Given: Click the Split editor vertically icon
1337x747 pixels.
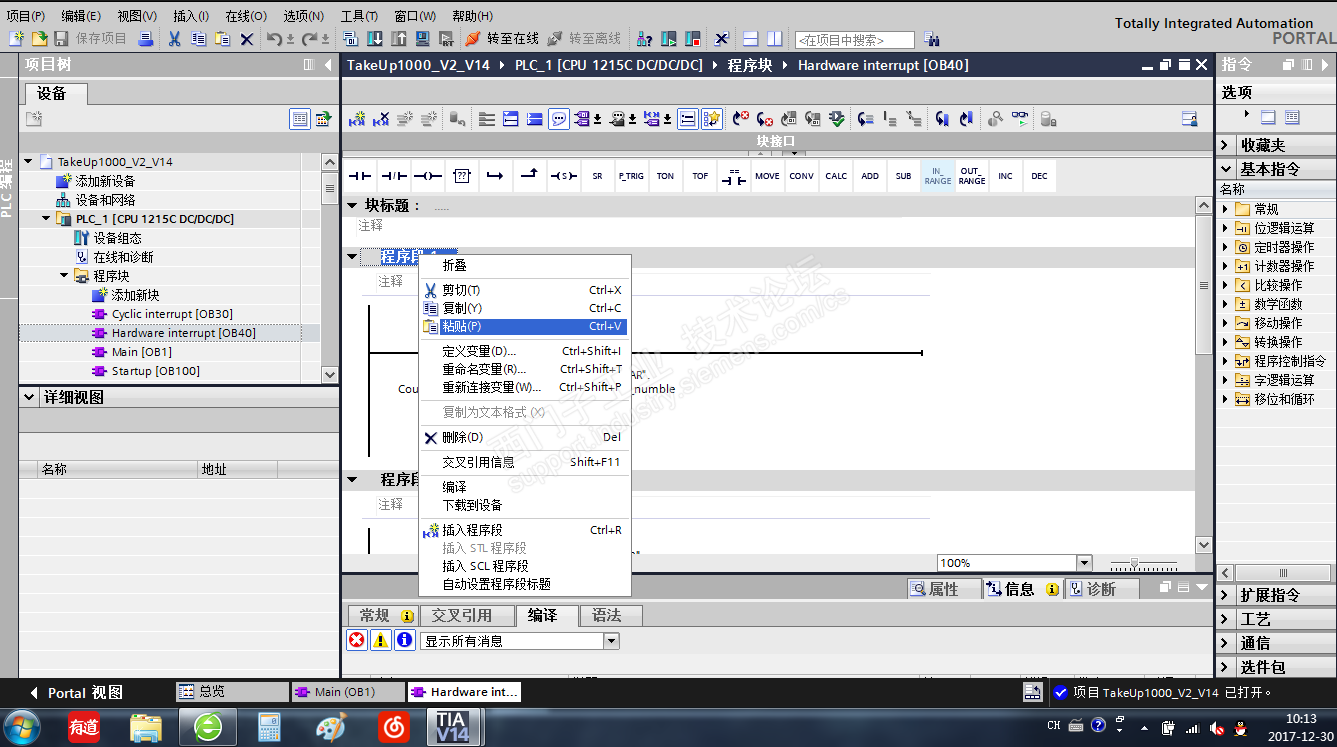Looking at the screenshot, I should click(x=773, y=39).
